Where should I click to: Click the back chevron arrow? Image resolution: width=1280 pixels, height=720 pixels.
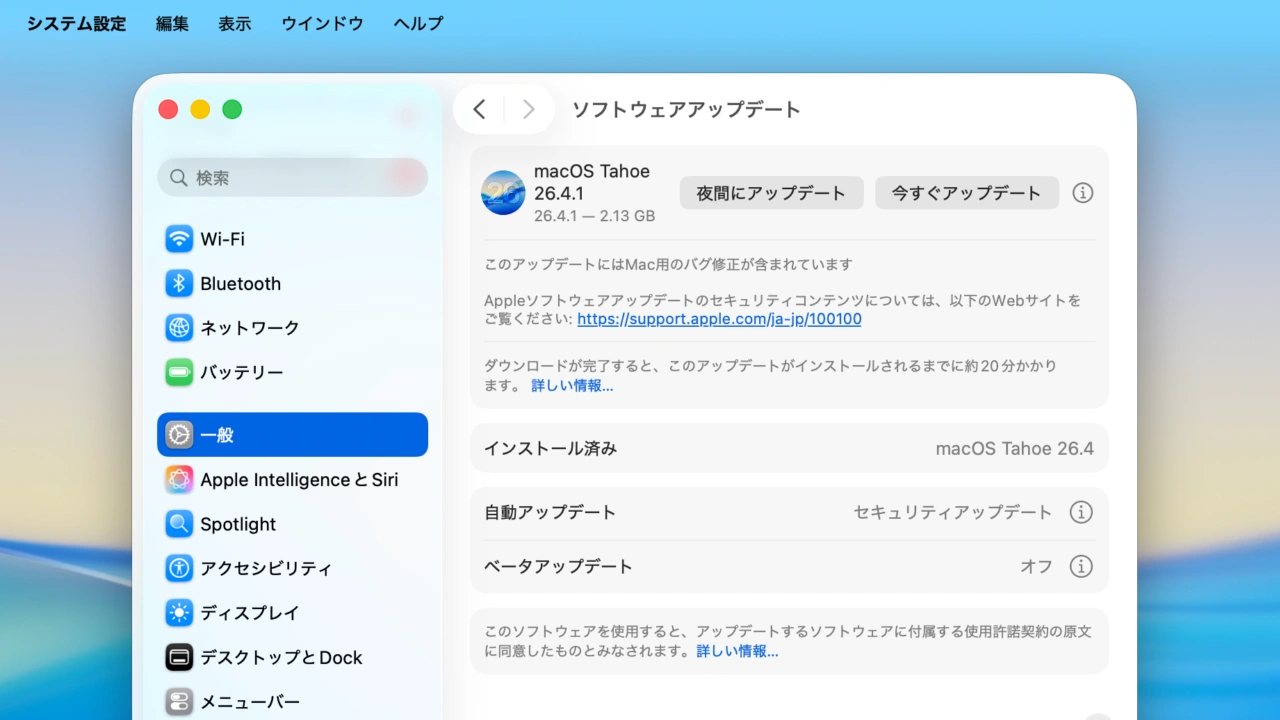(479, 109)
